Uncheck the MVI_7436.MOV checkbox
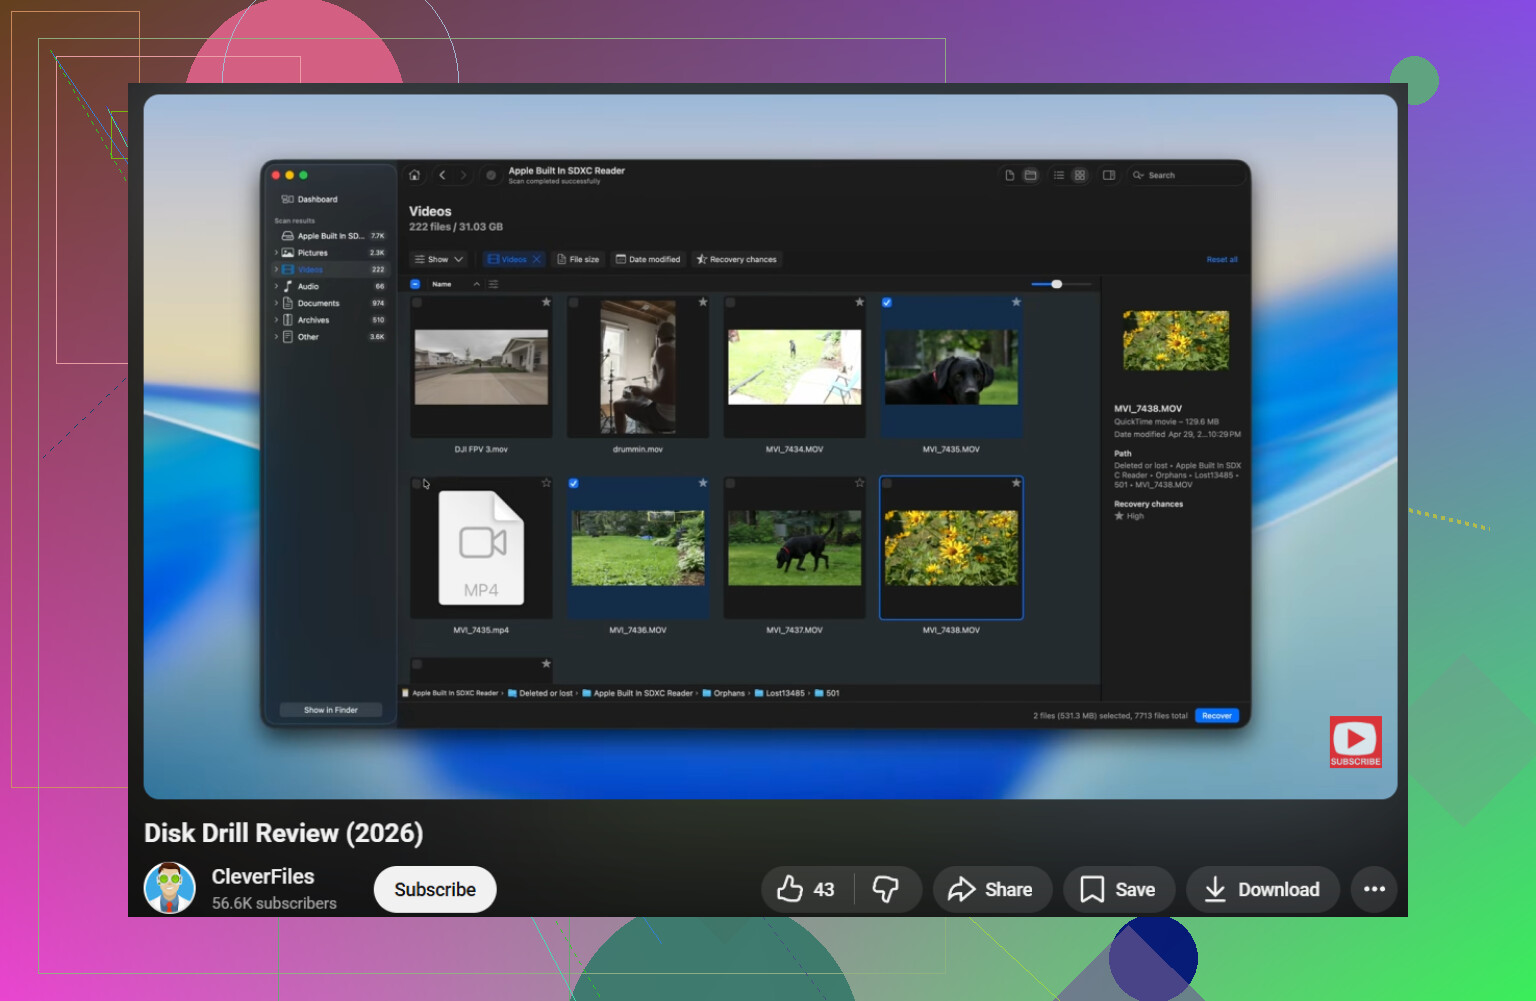1536x1001 pixels. [x=574, y=483]
